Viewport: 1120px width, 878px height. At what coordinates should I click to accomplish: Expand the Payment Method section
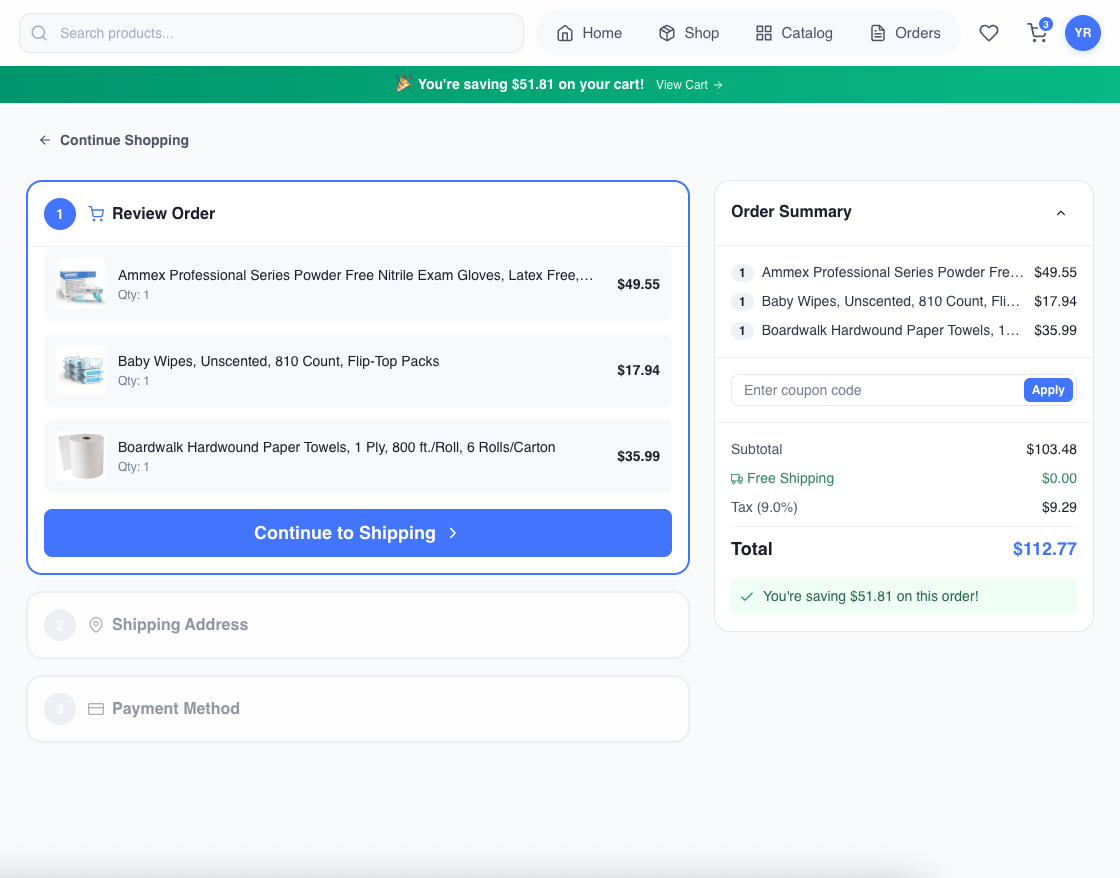pos(357,708)
